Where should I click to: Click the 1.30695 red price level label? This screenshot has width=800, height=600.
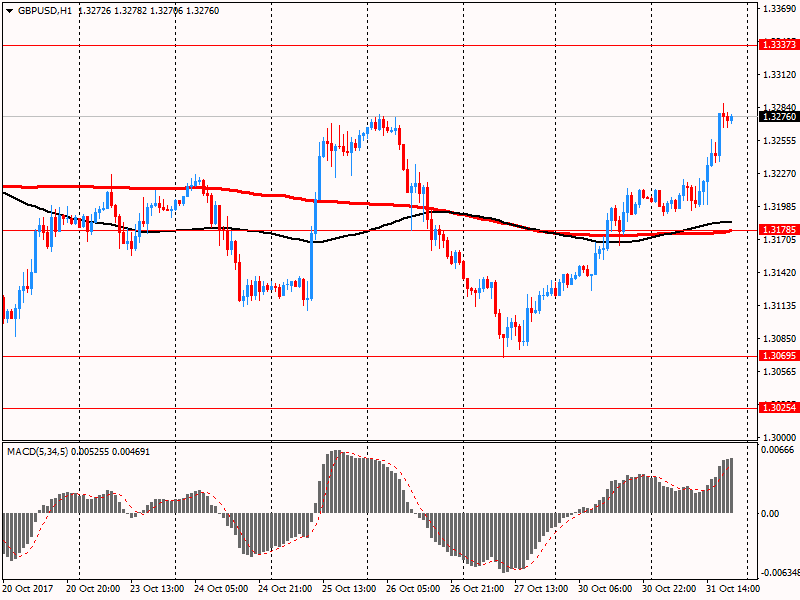pyautogui.click(x=779, y=356)
